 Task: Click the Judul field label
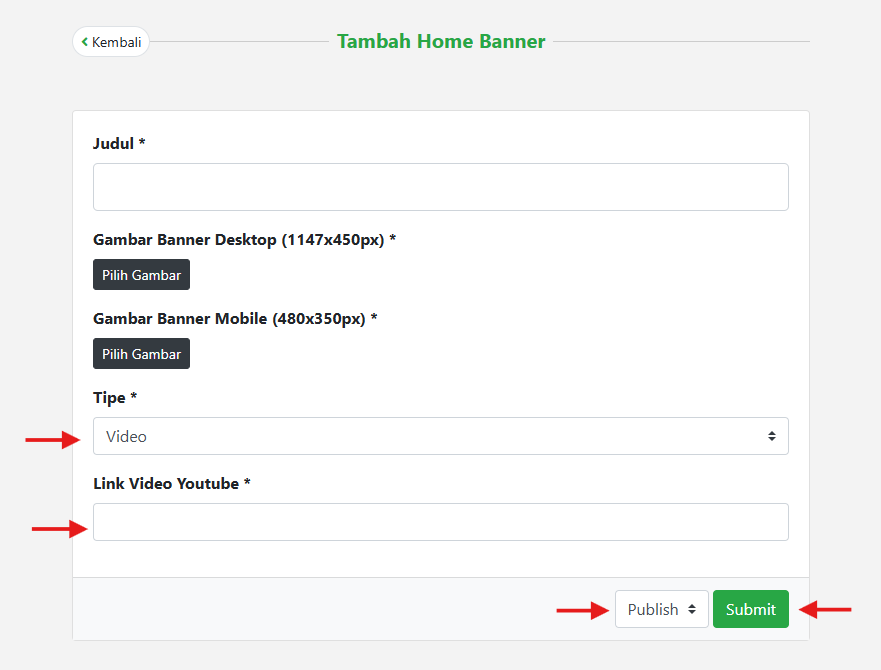coord(119,144)
